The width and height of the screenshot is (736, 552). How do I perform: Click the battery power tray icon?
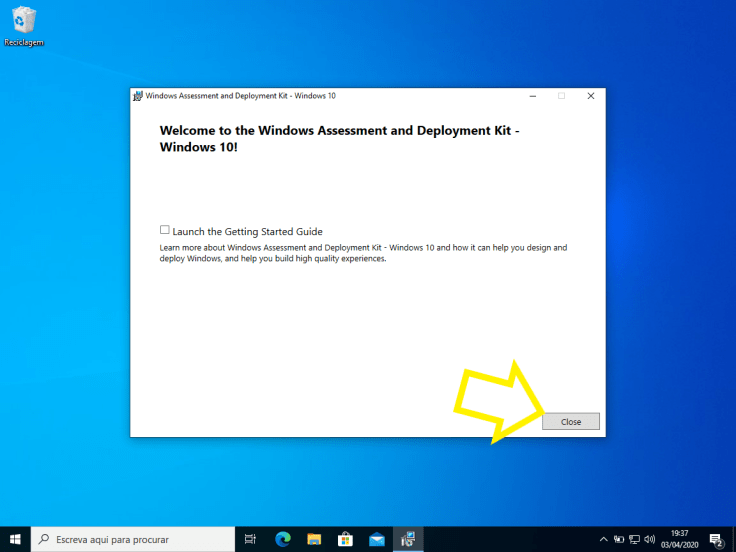click(619, 539)
